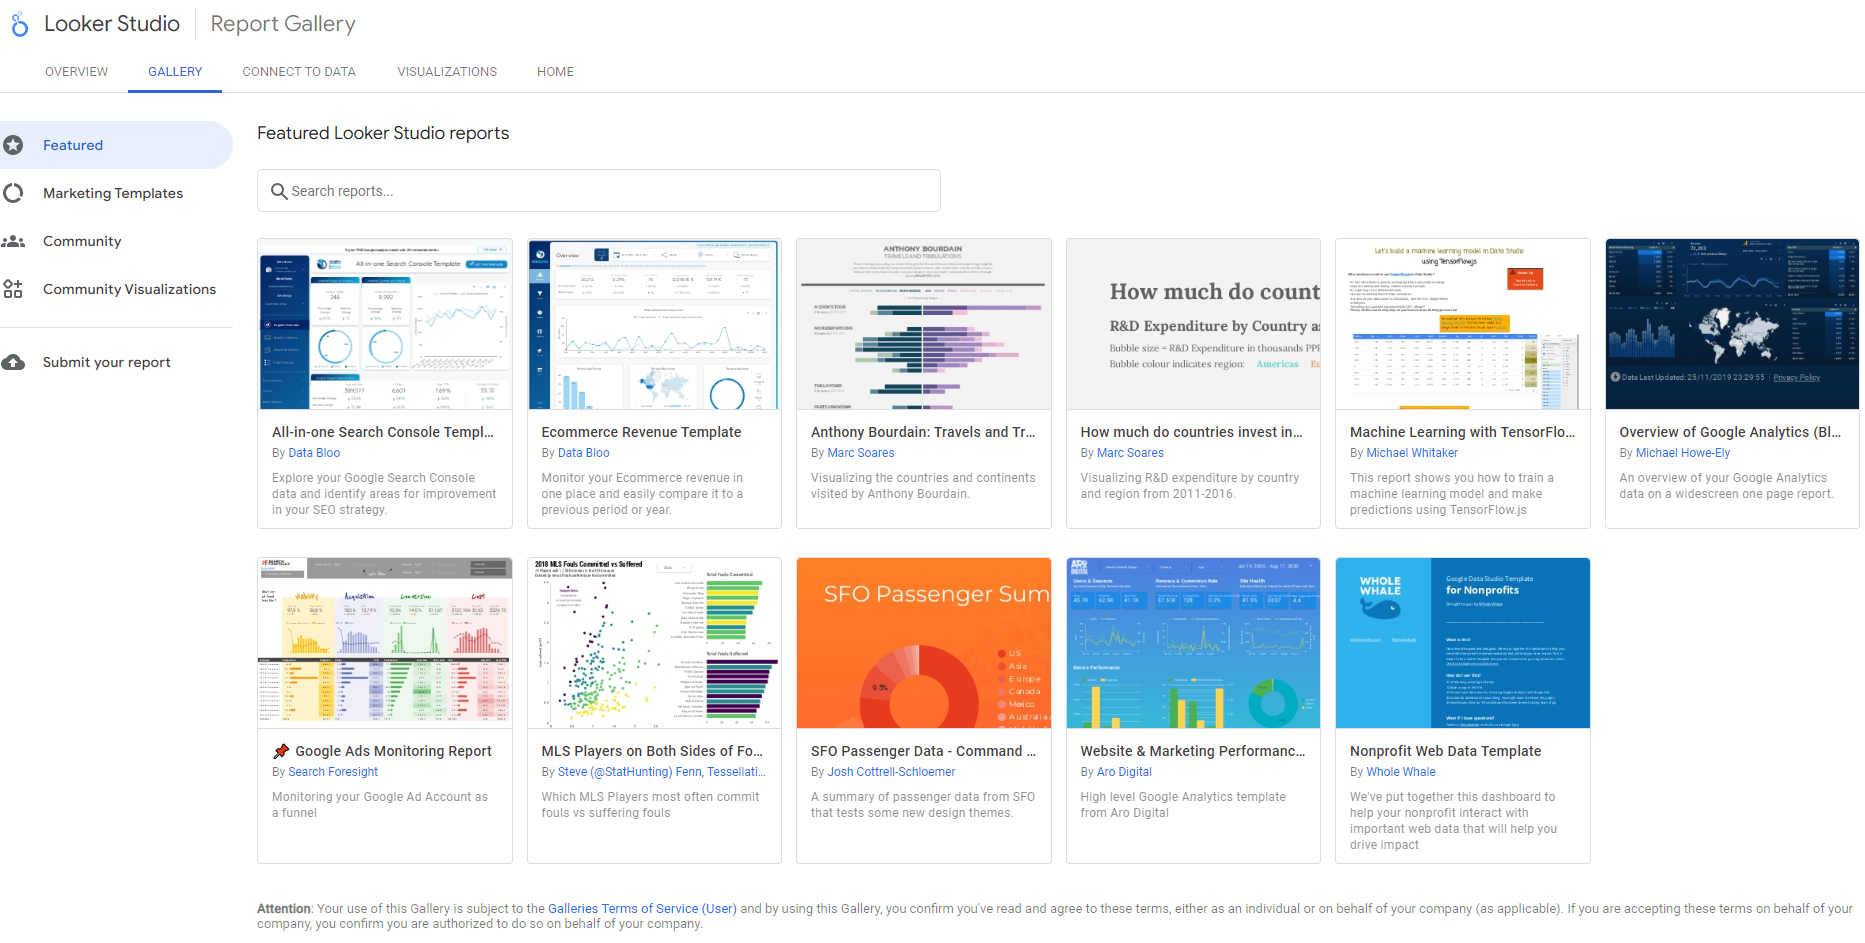Click the Community people icon
This screenshot has width=1865, height=943.
[x=13, y=241]
